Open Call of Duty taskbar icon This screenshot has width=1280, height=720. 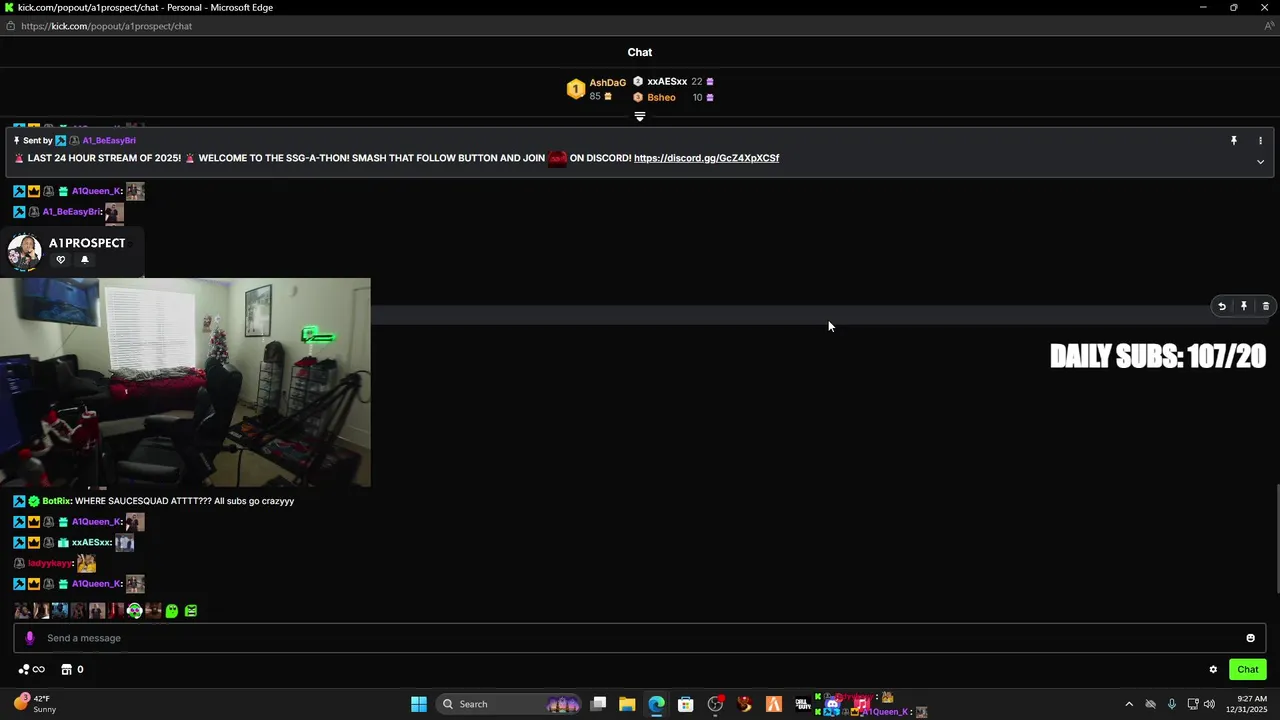pos(803,704)
